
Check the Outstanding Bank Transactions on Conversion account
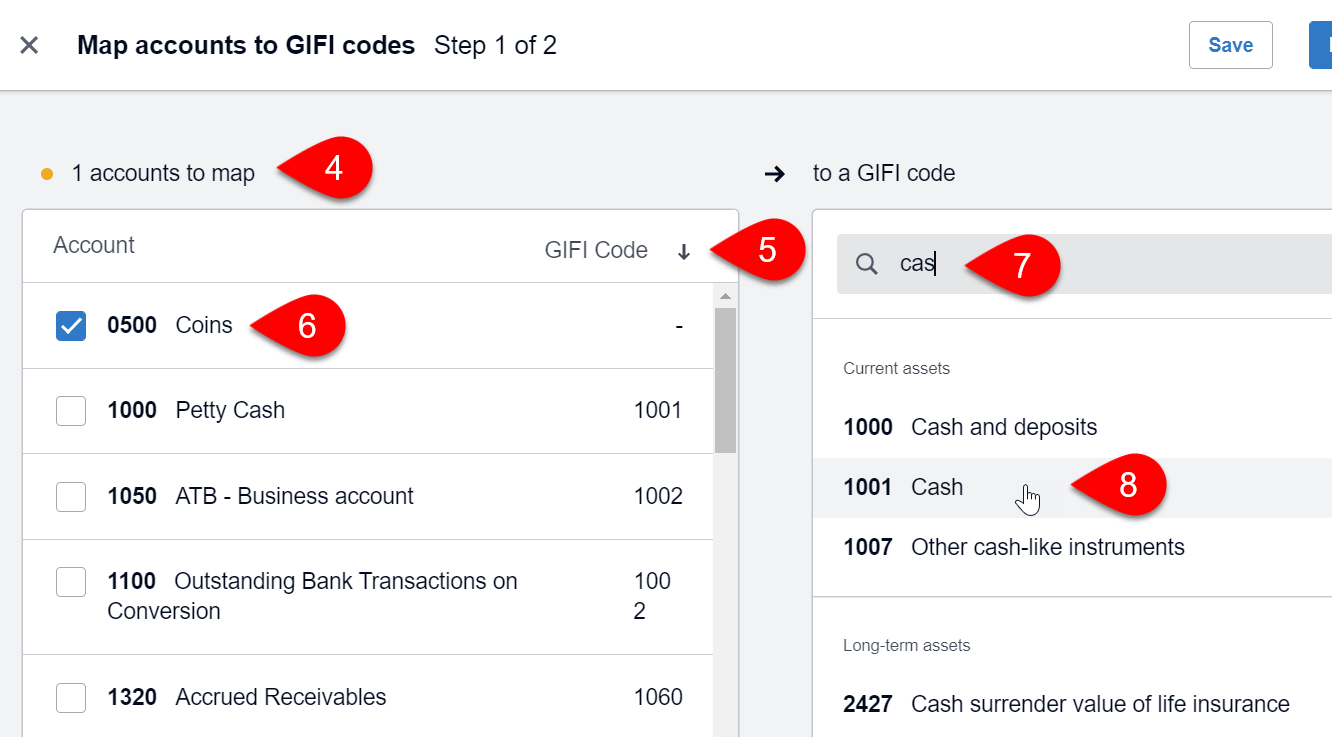coord(71,581)
